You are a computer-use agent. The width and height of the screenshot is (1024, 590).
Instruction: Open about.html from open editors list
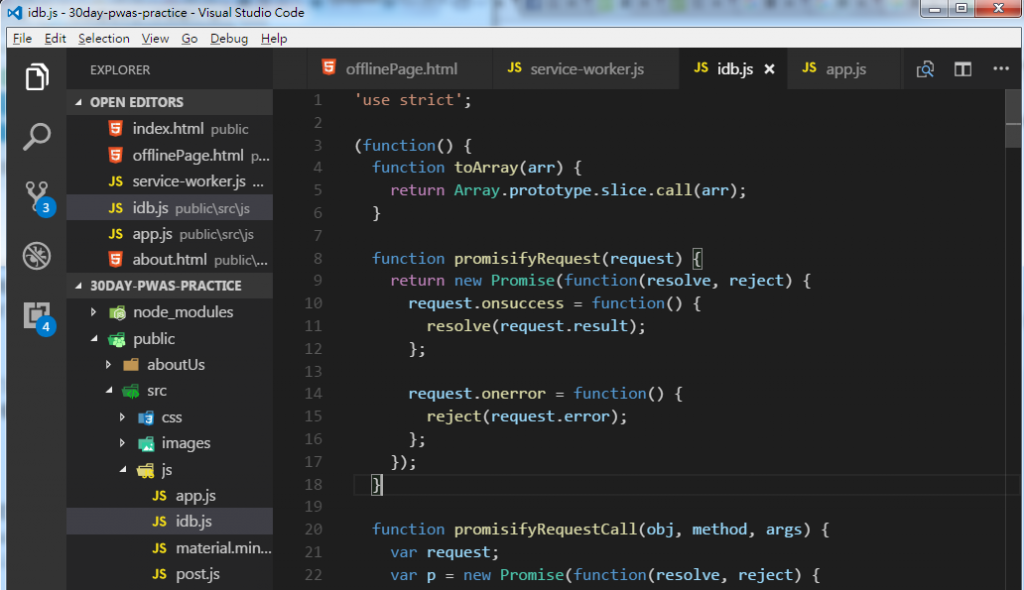[x=170, y=260]
